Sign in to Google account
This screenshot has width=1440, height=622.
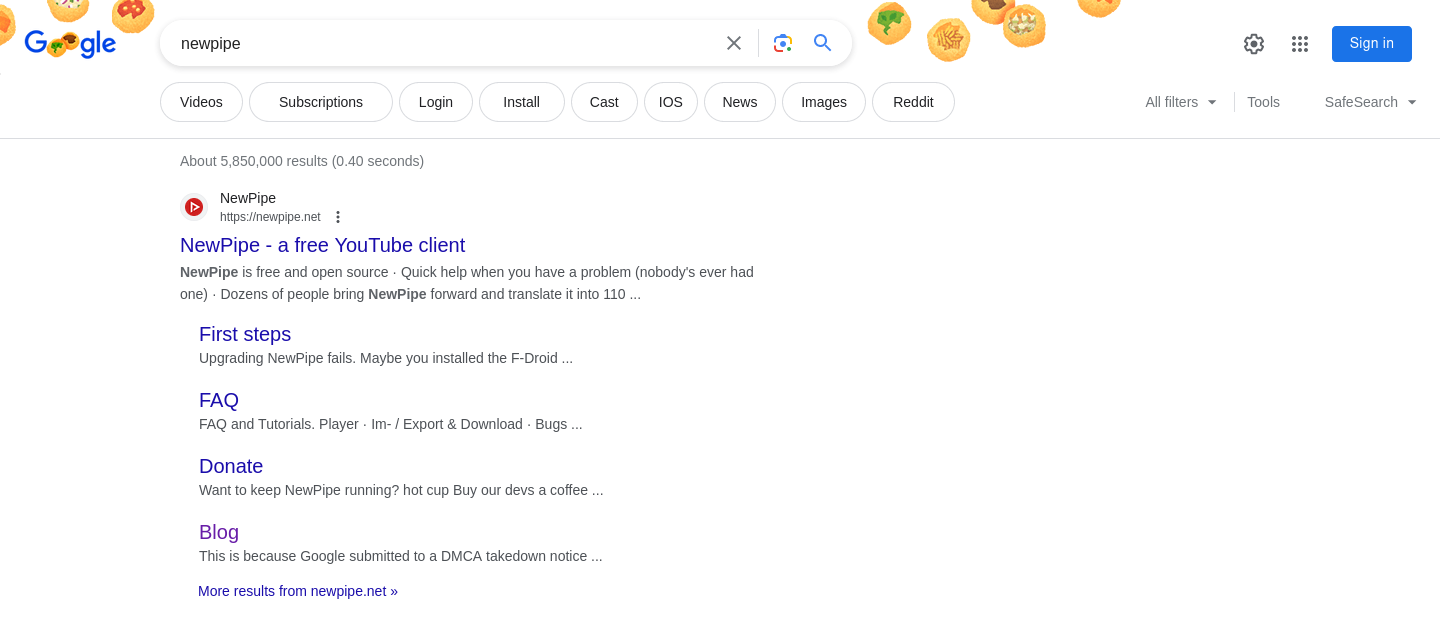(x=1371, y=44)
